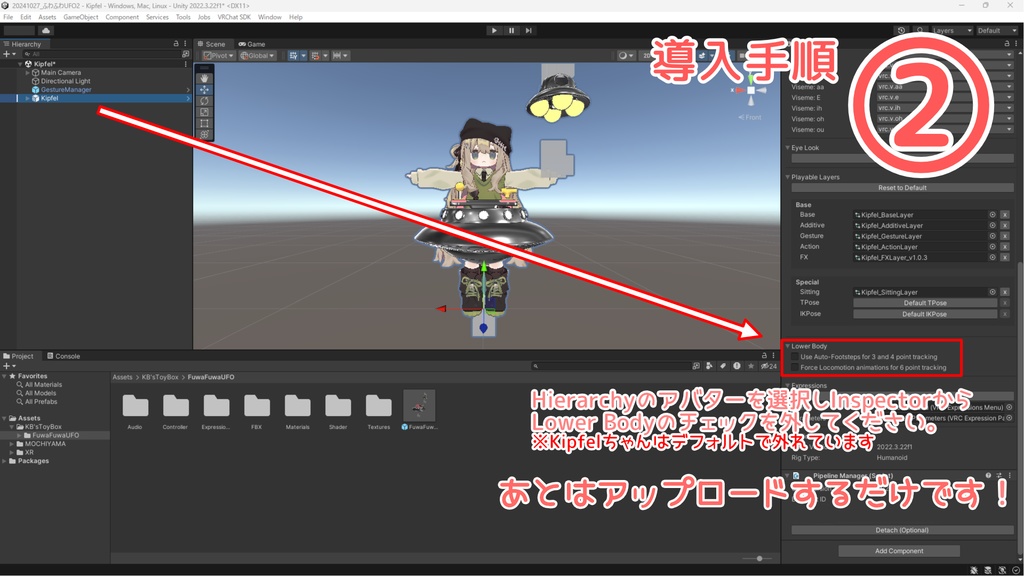
Task: Click the create (+) icon in the Project panel
Action: click(8, 366)
